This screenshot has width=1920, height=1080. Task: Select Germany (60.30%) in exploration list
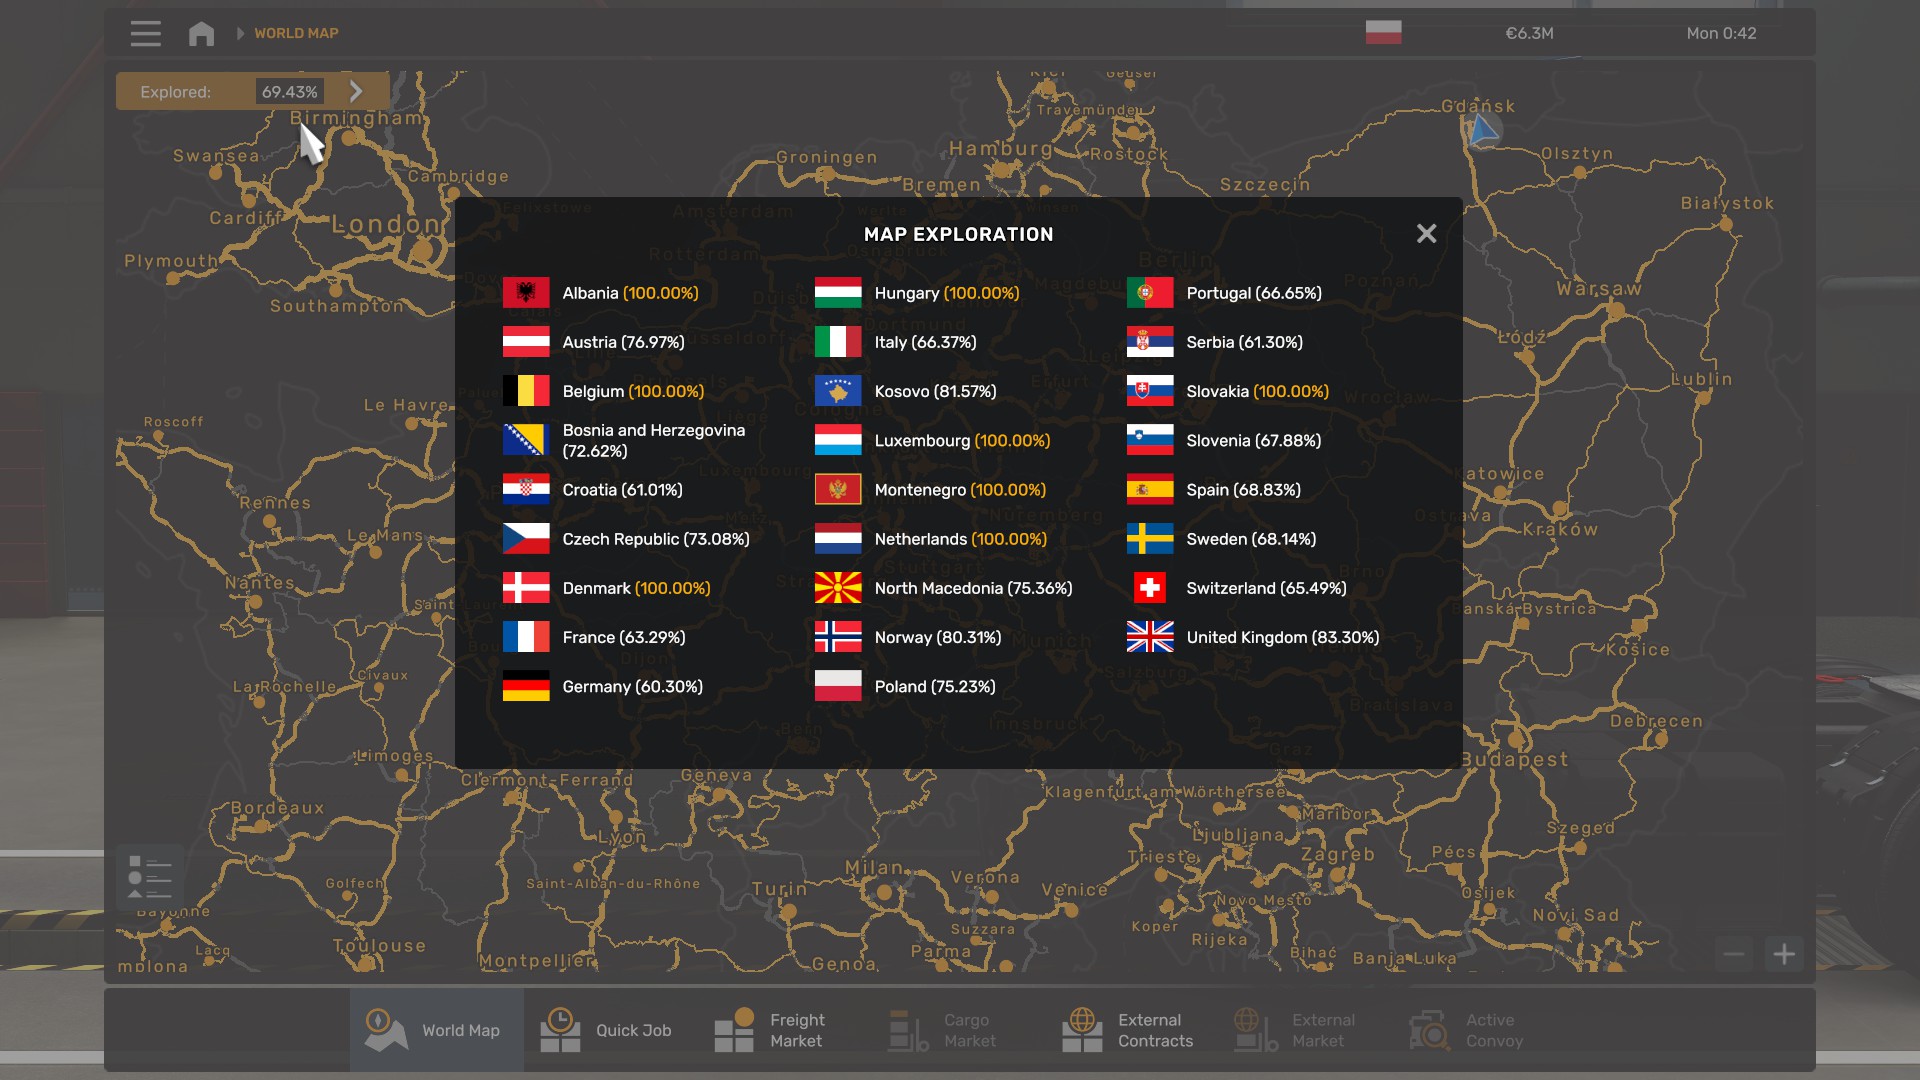(x=632, y=687)
